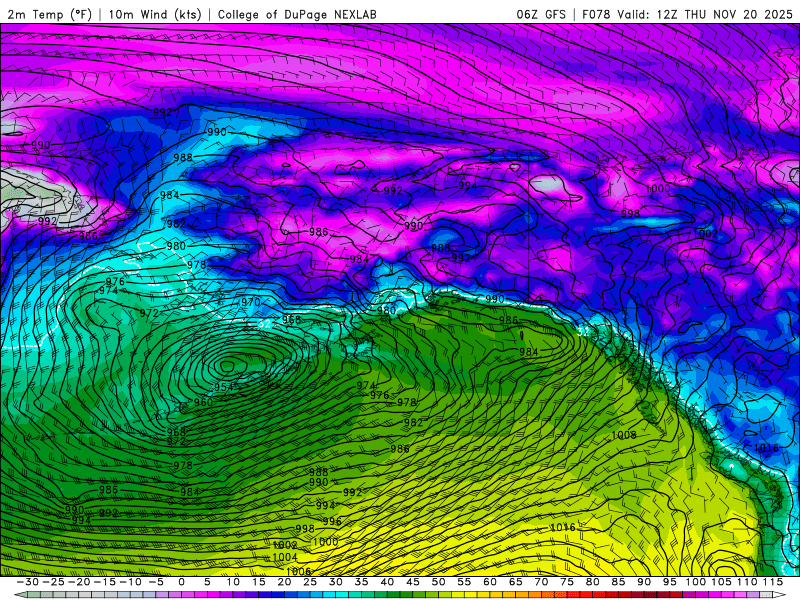Image resolution: width=800 pixels, height=600 pixels.
Task: Click the 35 legend value
Action: [361, 582]
